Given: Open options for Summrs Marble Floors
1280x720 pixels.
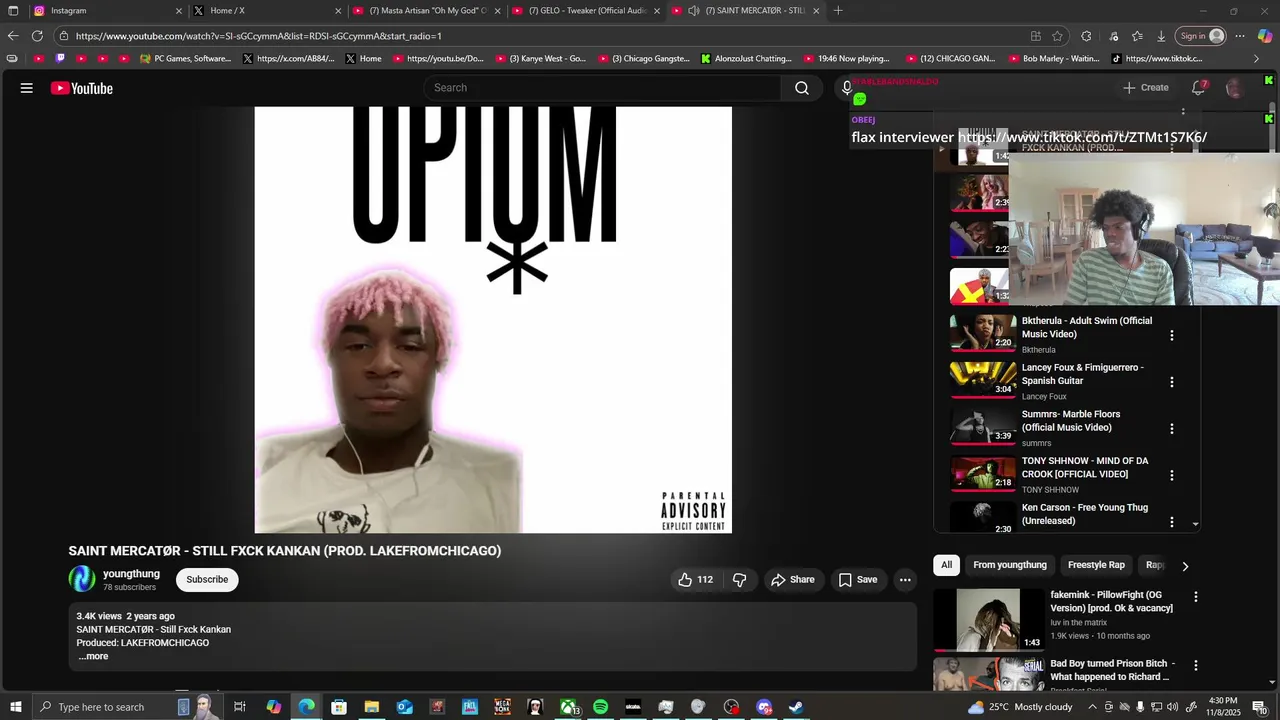Looking at the screenshot, I should (x=1172, y=429).
